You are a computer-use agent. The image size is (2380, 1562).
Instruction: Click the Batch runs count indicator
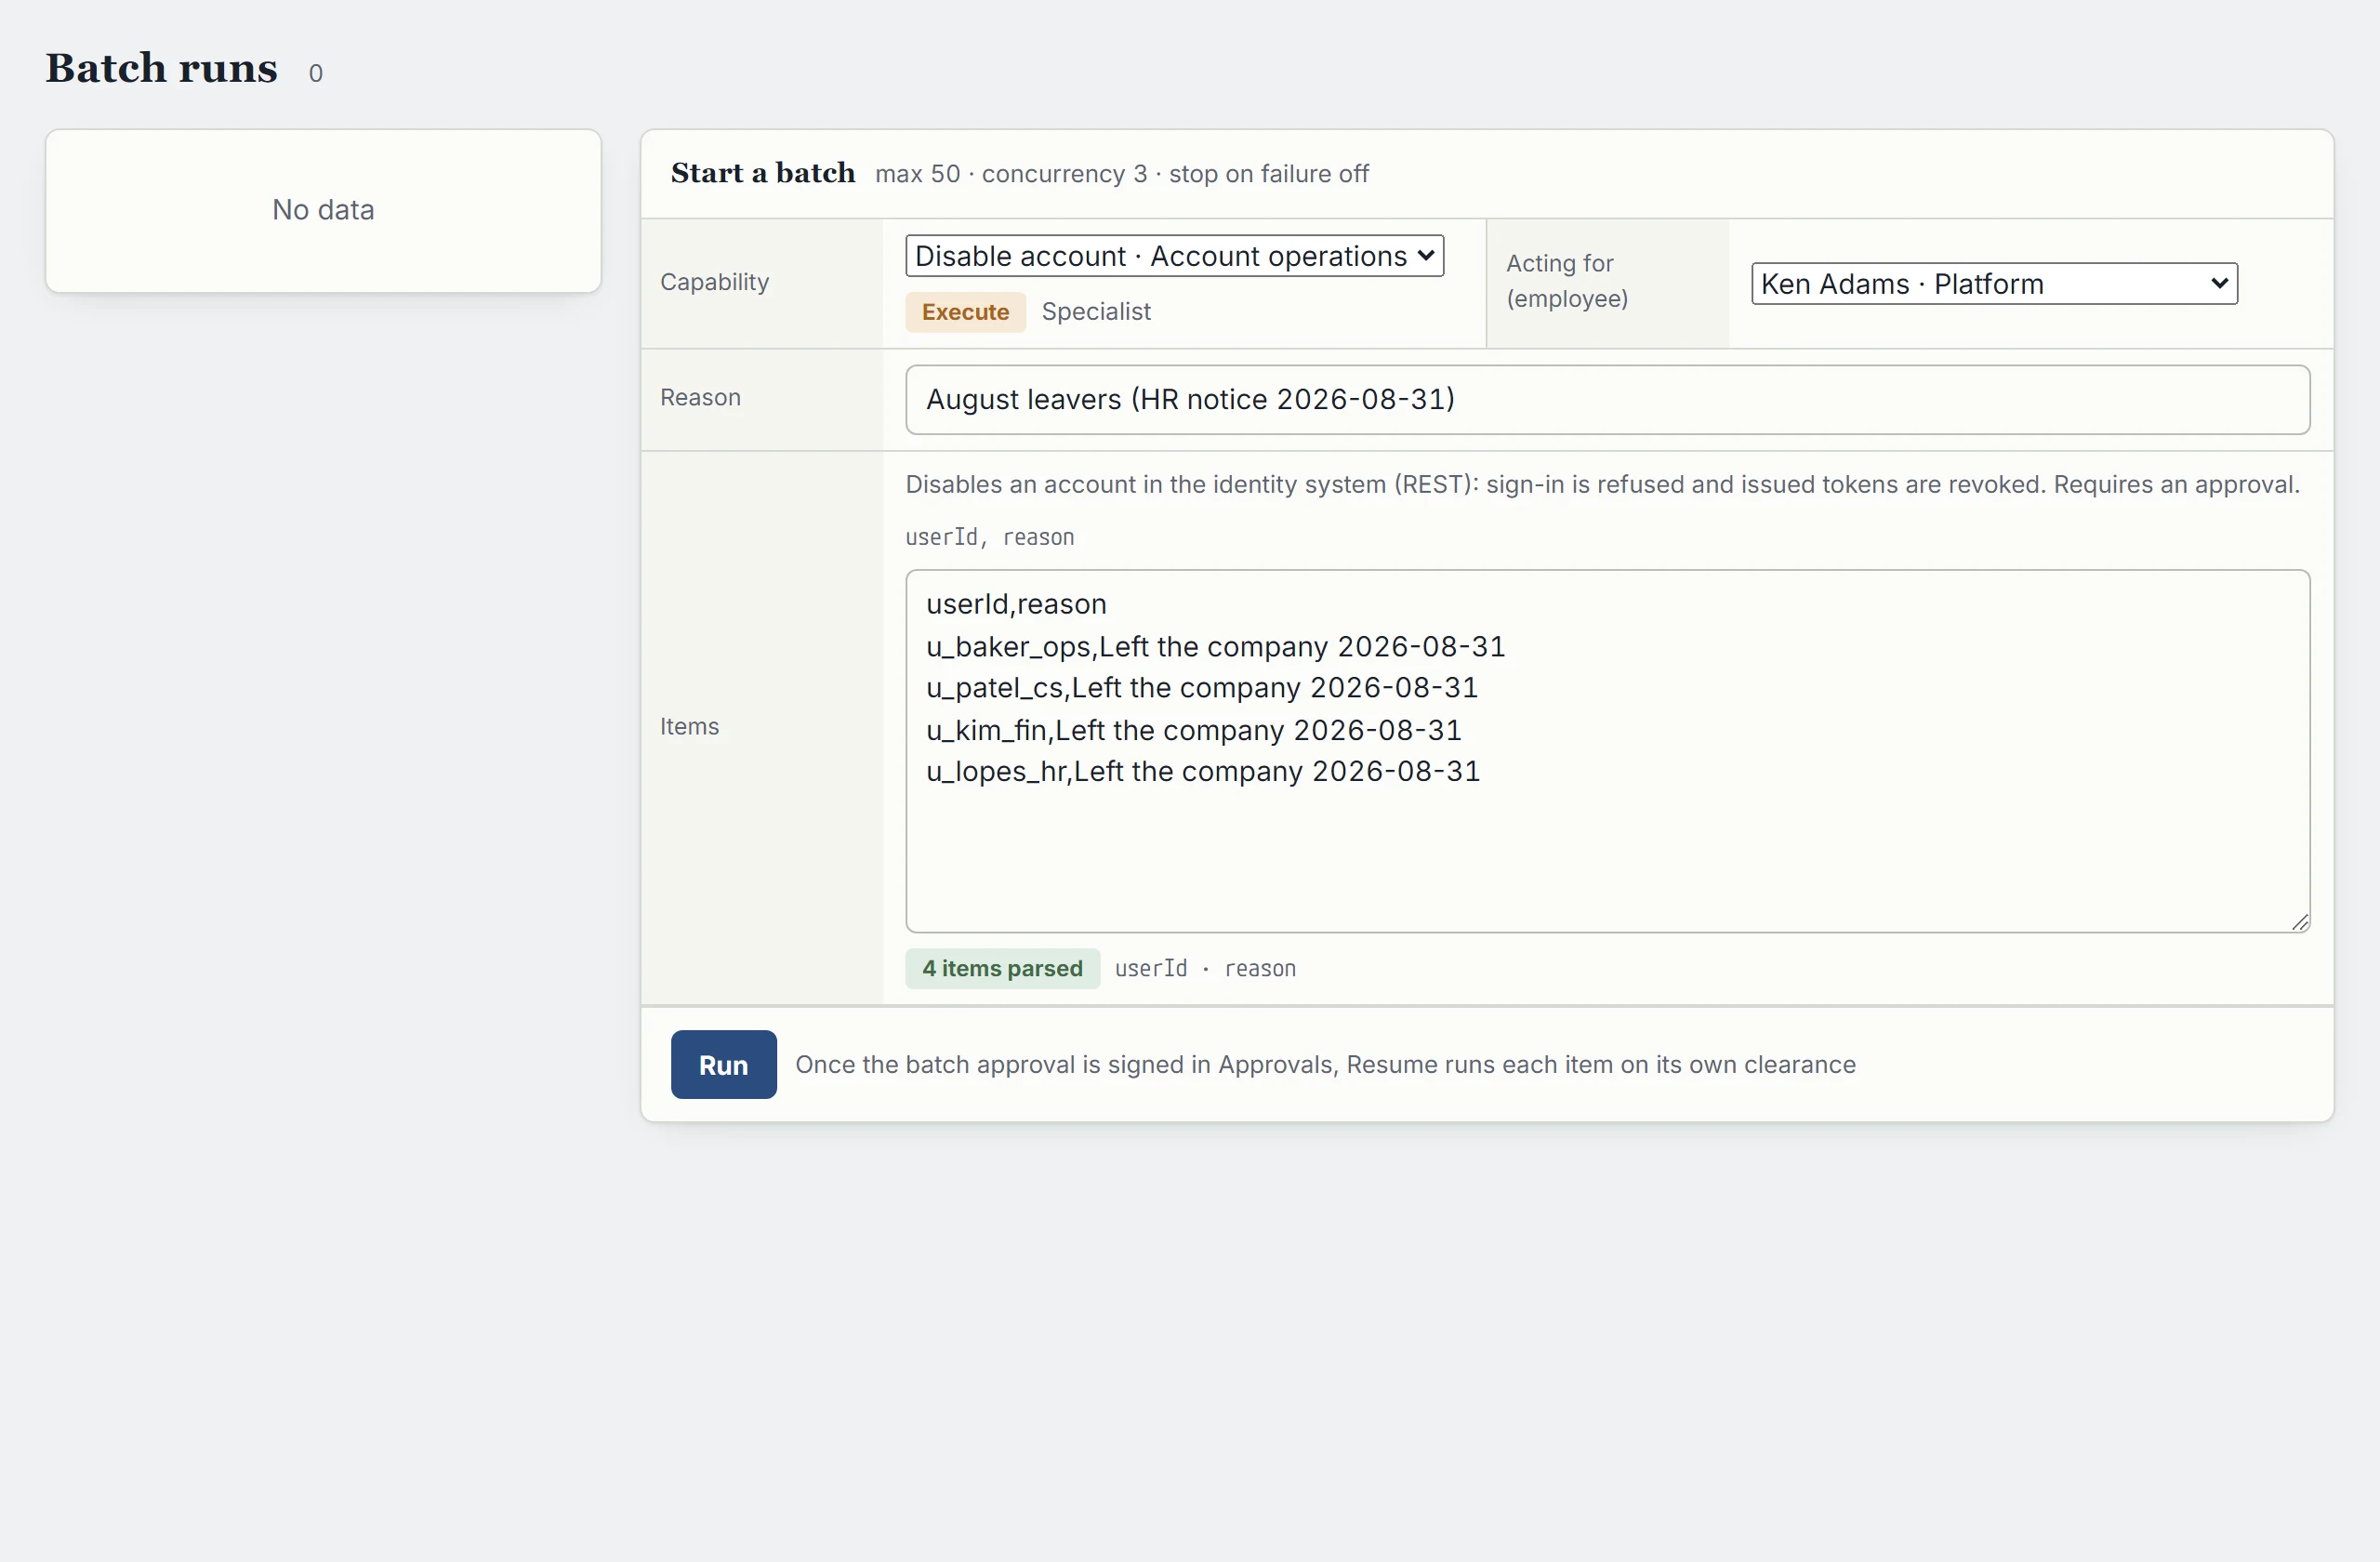click(x=316, y=73)
